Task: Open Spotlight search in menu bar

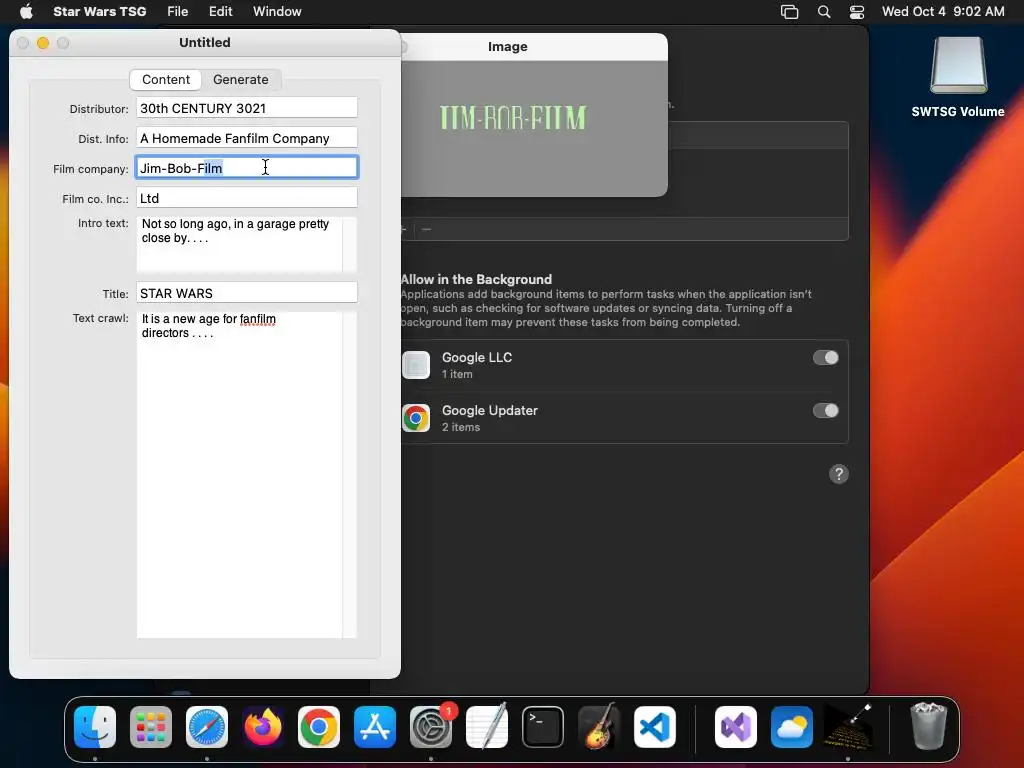Action: (x=824, y=12)
